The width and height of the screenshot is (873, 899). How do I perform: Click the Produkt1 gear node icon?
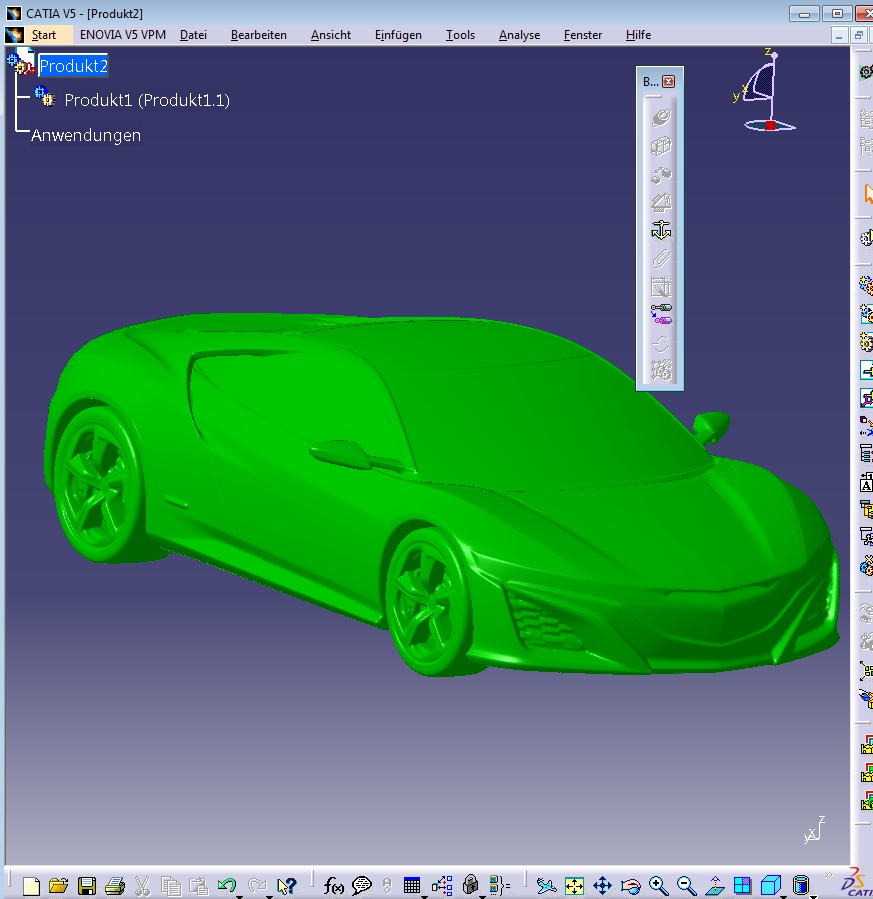point(45,96)
